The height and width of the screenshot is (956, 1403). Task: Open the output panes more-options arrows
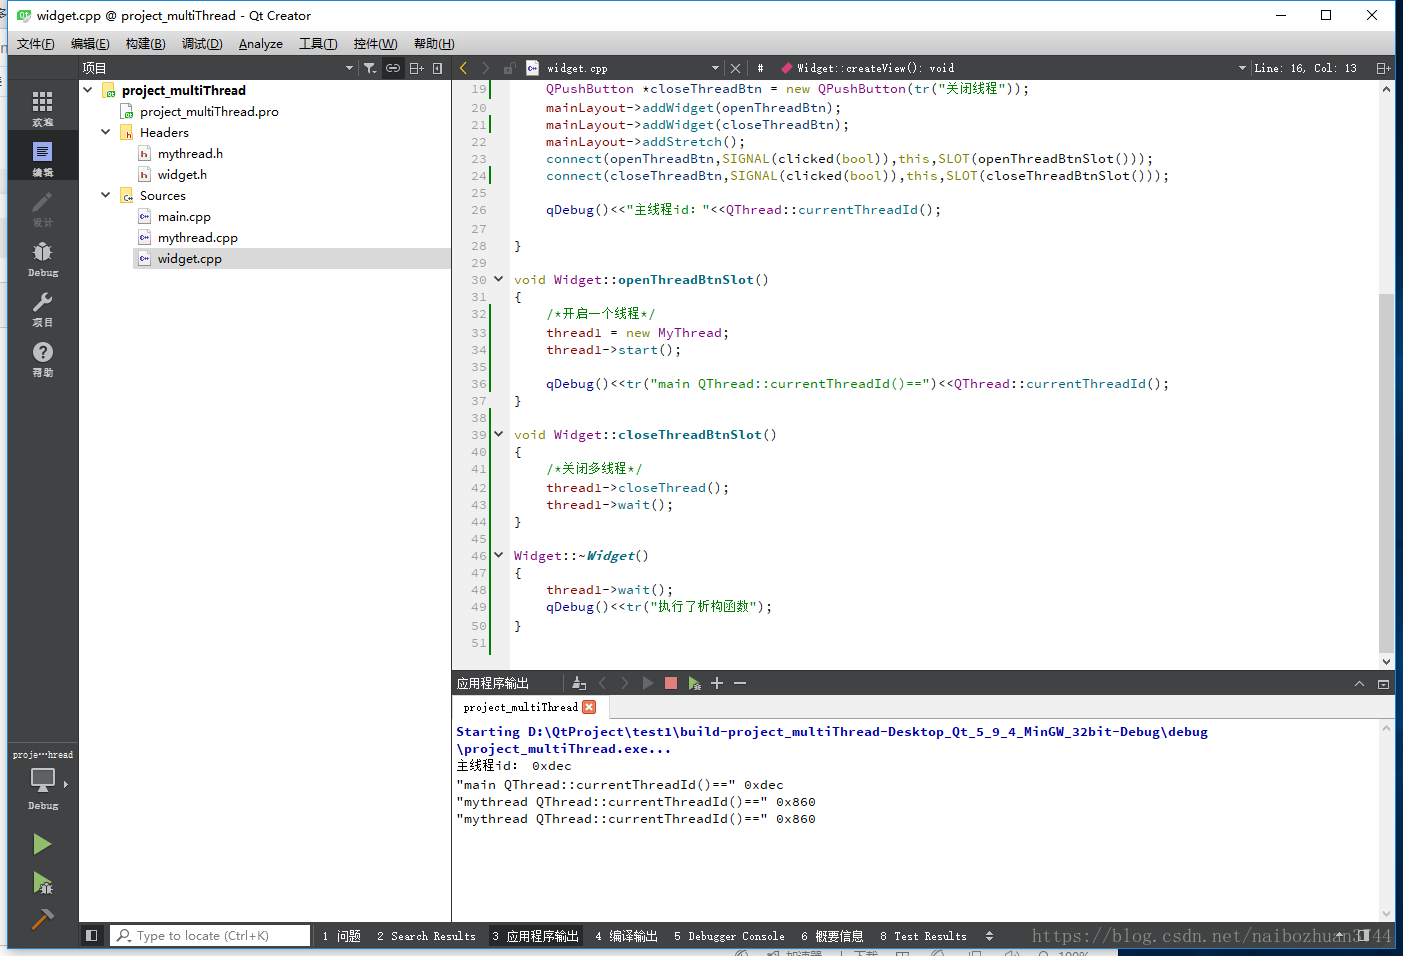click(990, 936)
